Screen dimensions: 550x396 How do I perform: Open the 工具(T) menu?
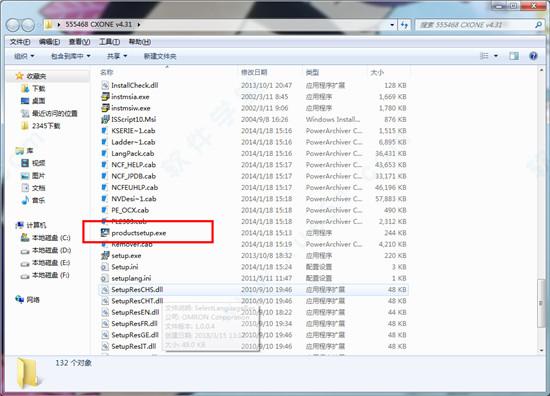(109, 42)
